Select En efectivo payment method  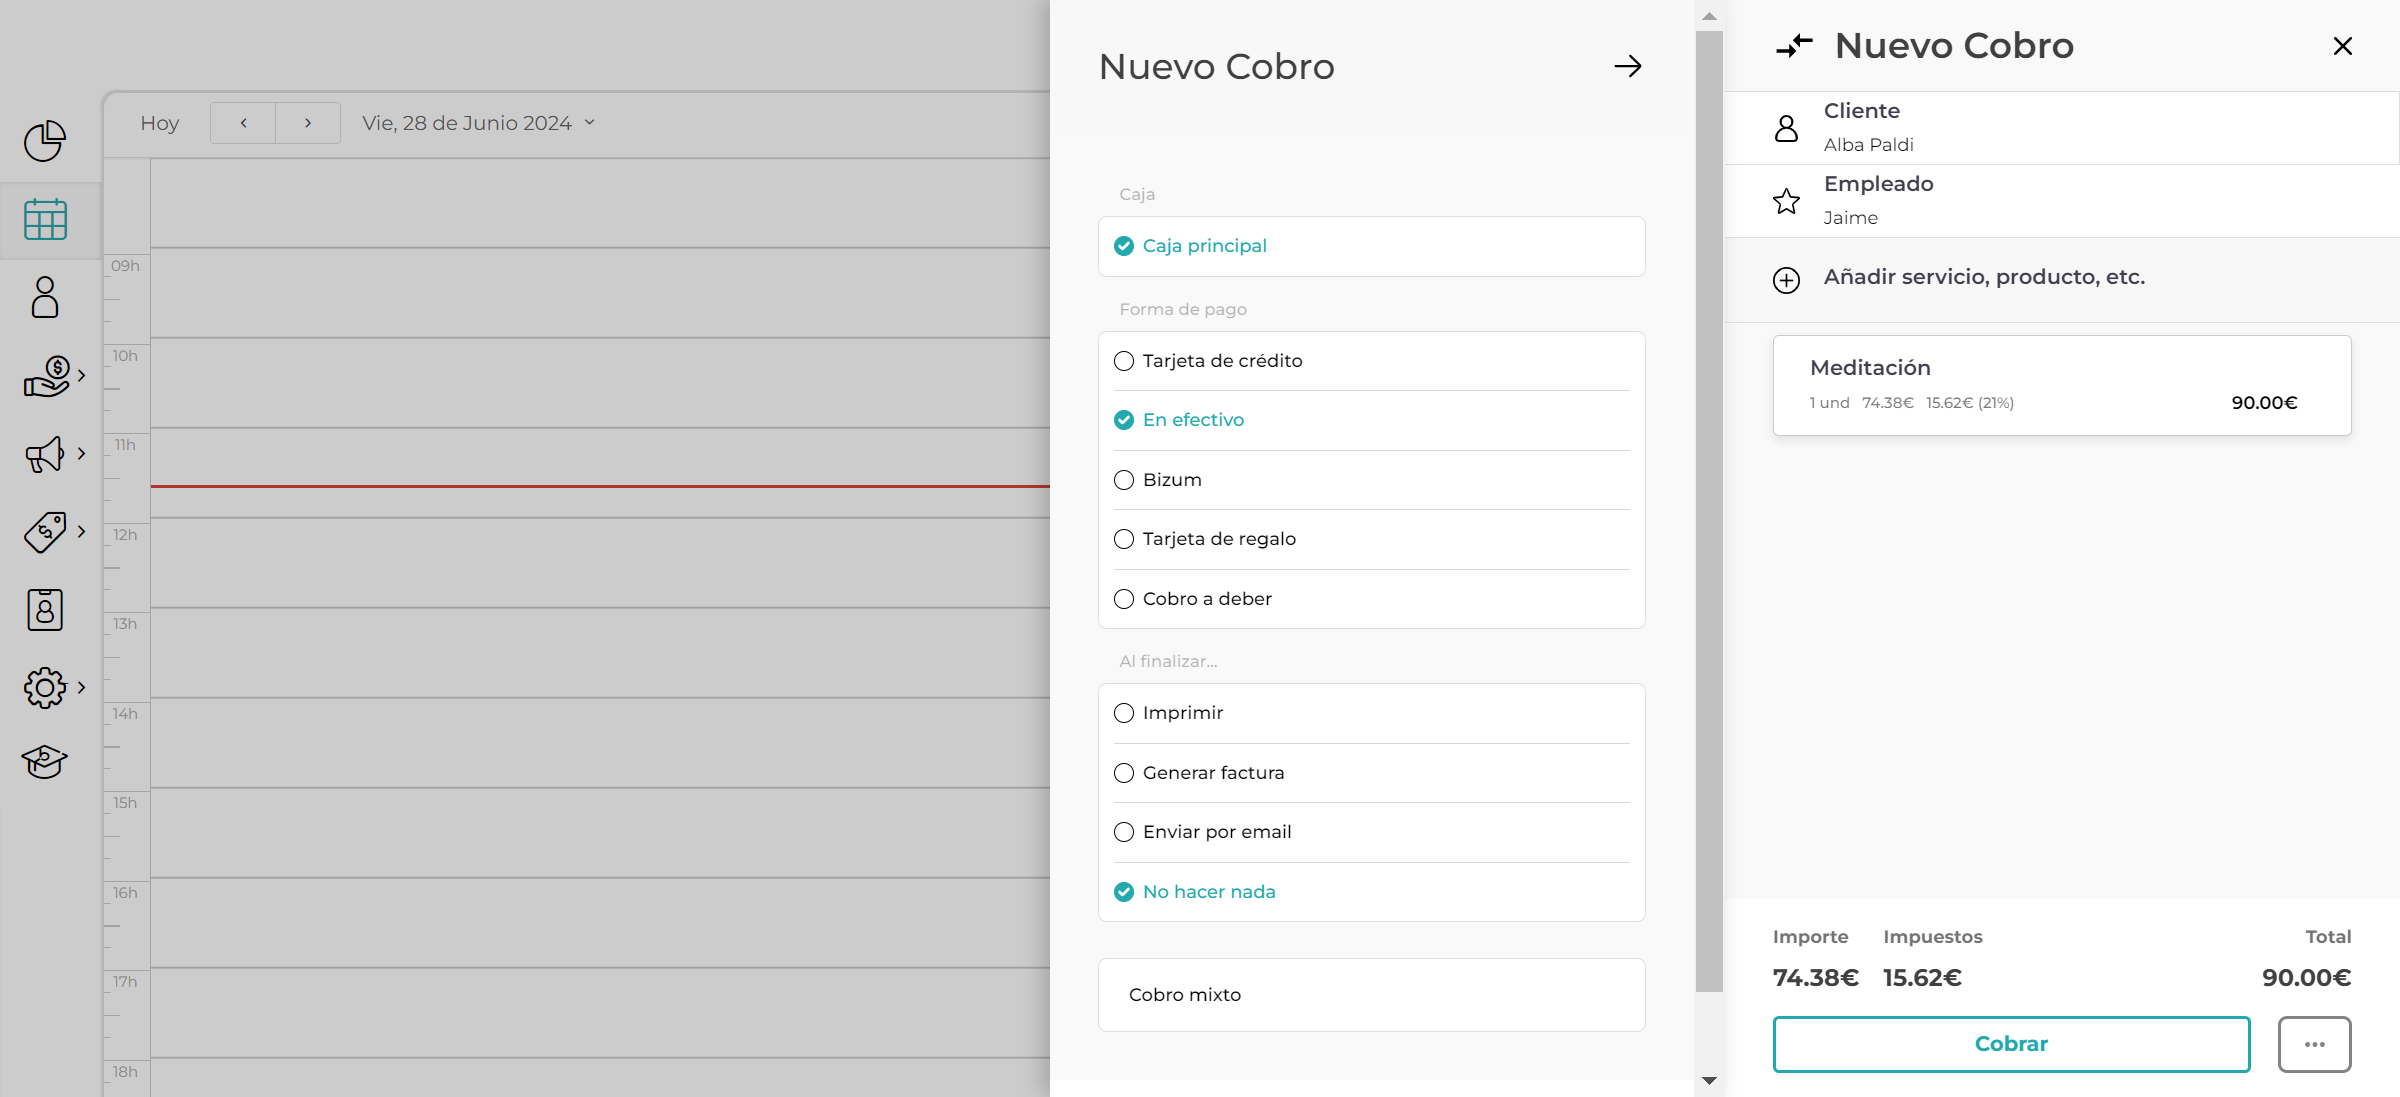point(1371,420)
